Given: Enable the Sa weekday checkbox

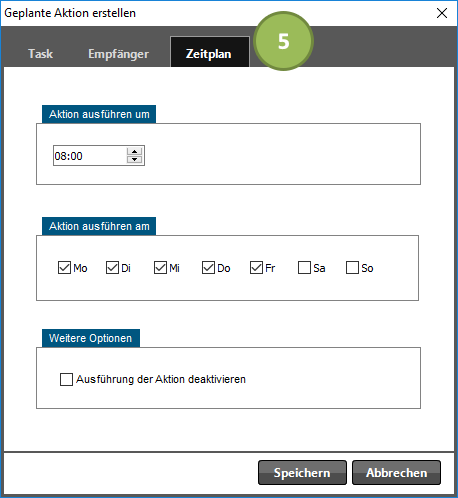Looking at the screenshot, I should pos(304,268).
